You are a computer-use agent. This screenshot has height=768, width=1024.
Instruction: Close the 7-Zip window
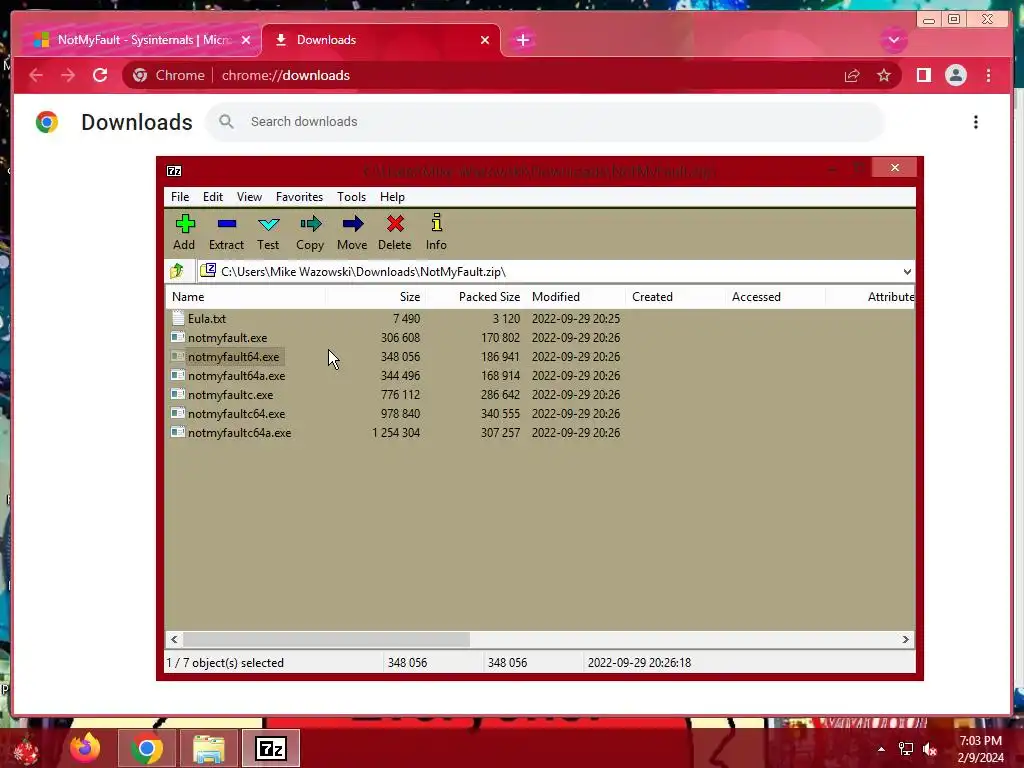coord(895,168)
